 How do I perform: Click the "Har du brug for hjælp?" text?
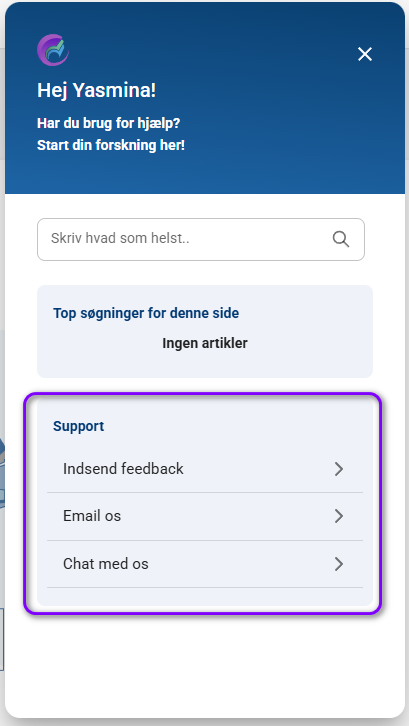pos(108,124)
